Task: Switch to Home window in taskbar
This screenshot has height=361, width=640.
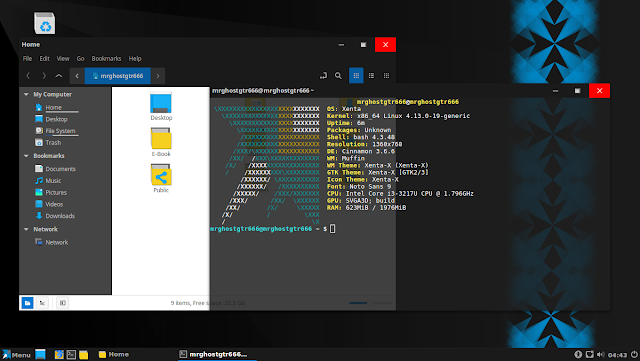Action: (114, 354)
